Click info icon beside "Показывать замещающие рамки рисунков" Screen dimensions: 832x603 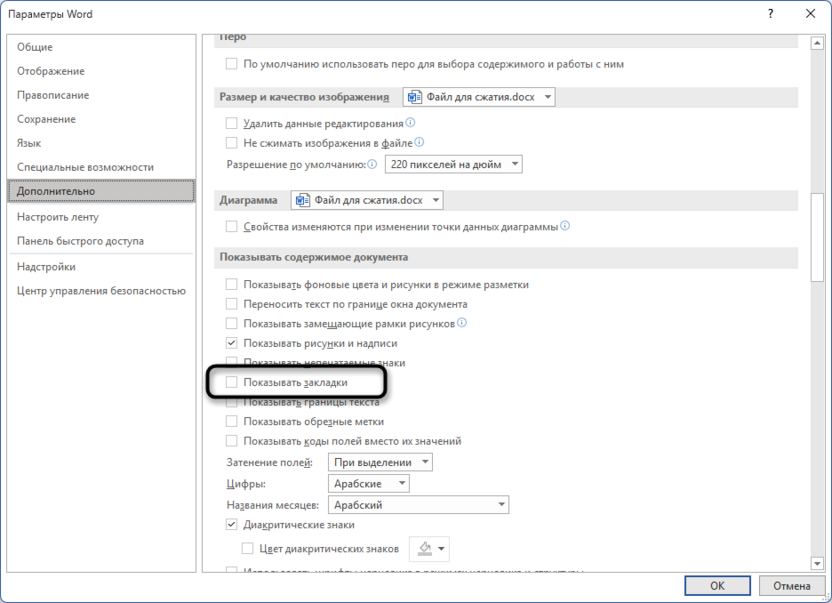462,323
